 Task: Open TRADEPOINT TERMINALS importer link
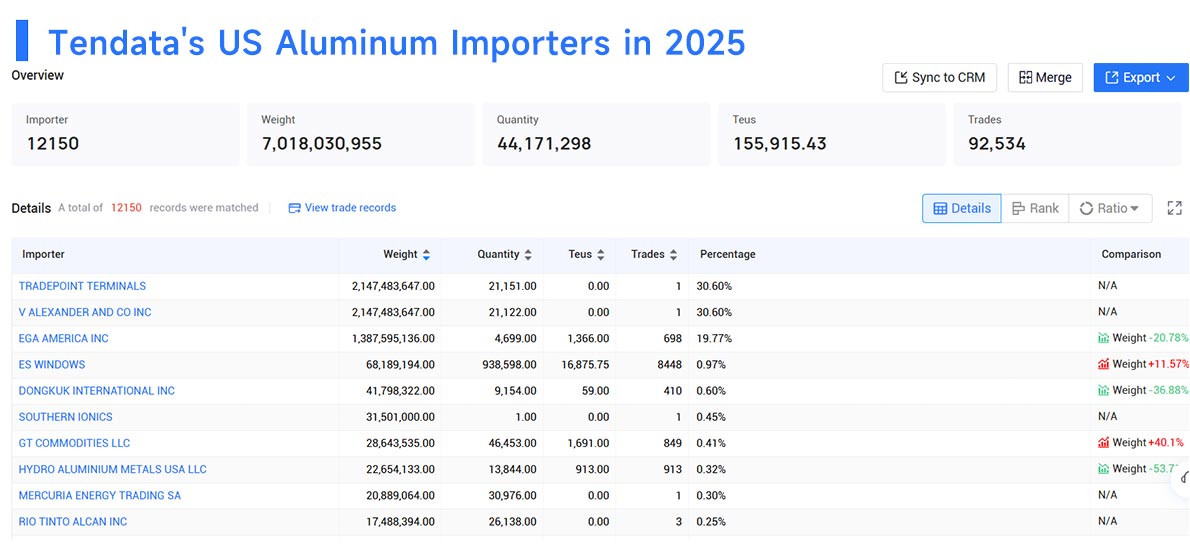click(82, 286)
